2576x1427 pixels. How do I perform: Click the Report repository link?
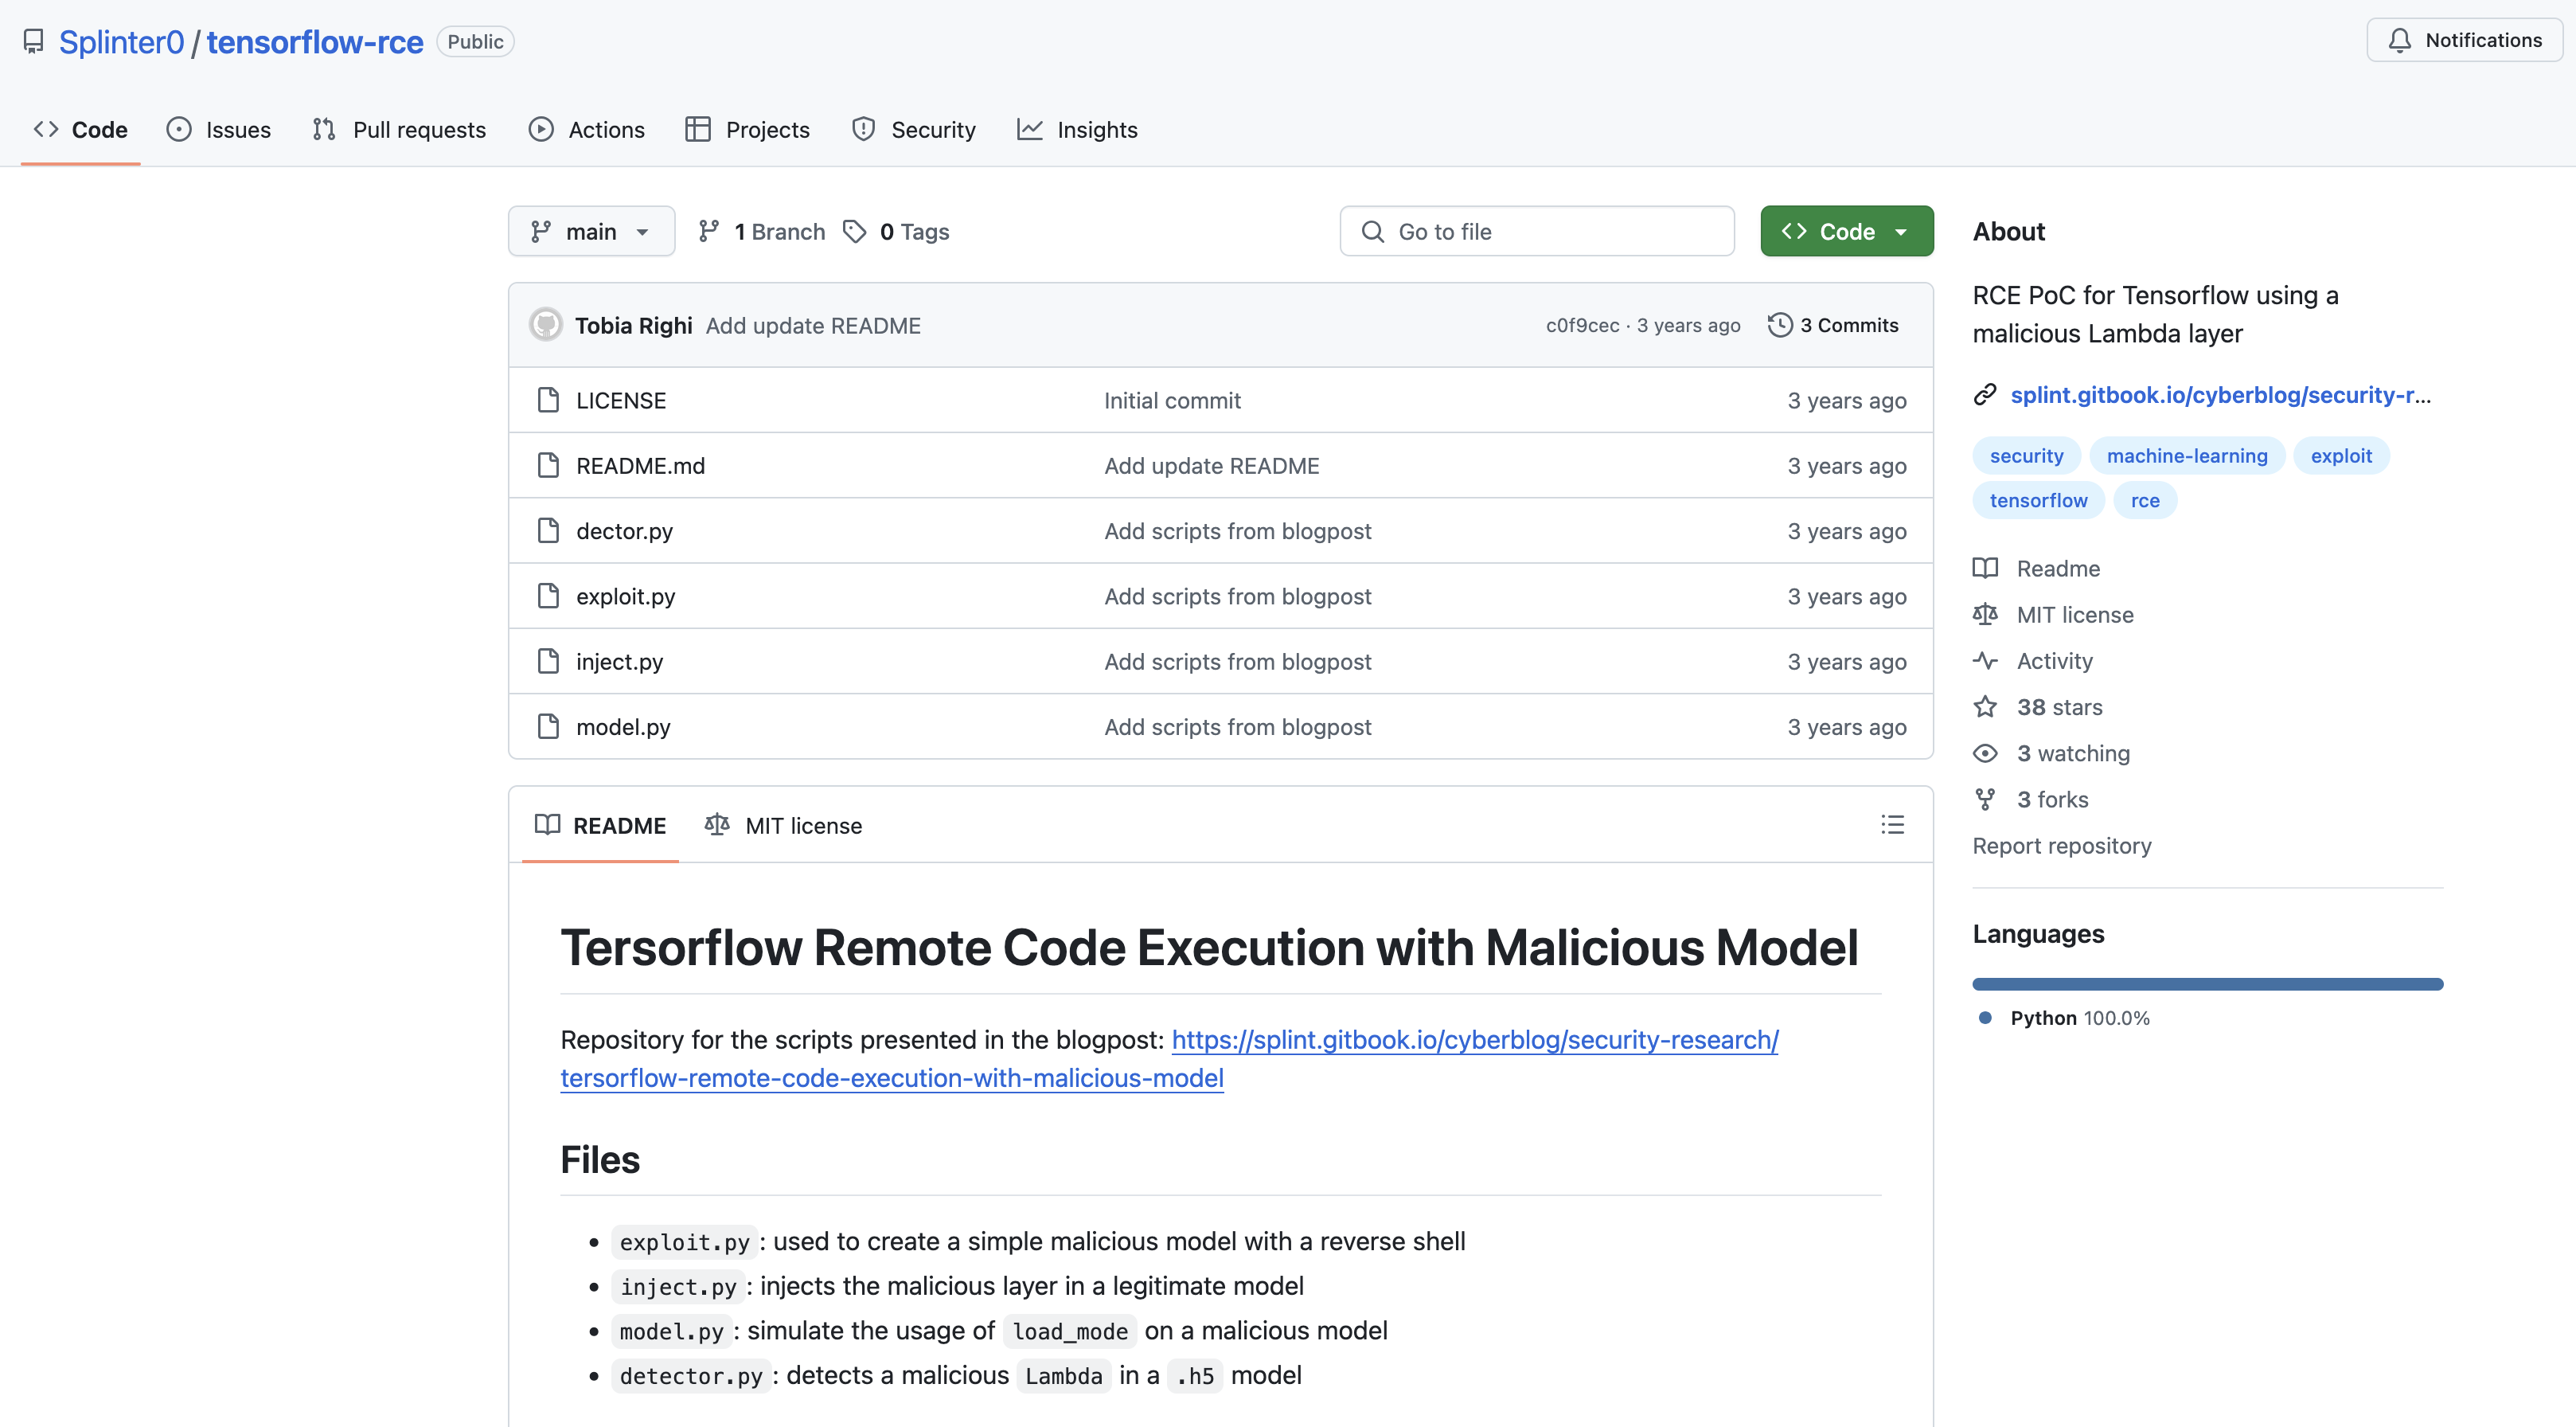pyautogui.click(x=2061, y=846)
